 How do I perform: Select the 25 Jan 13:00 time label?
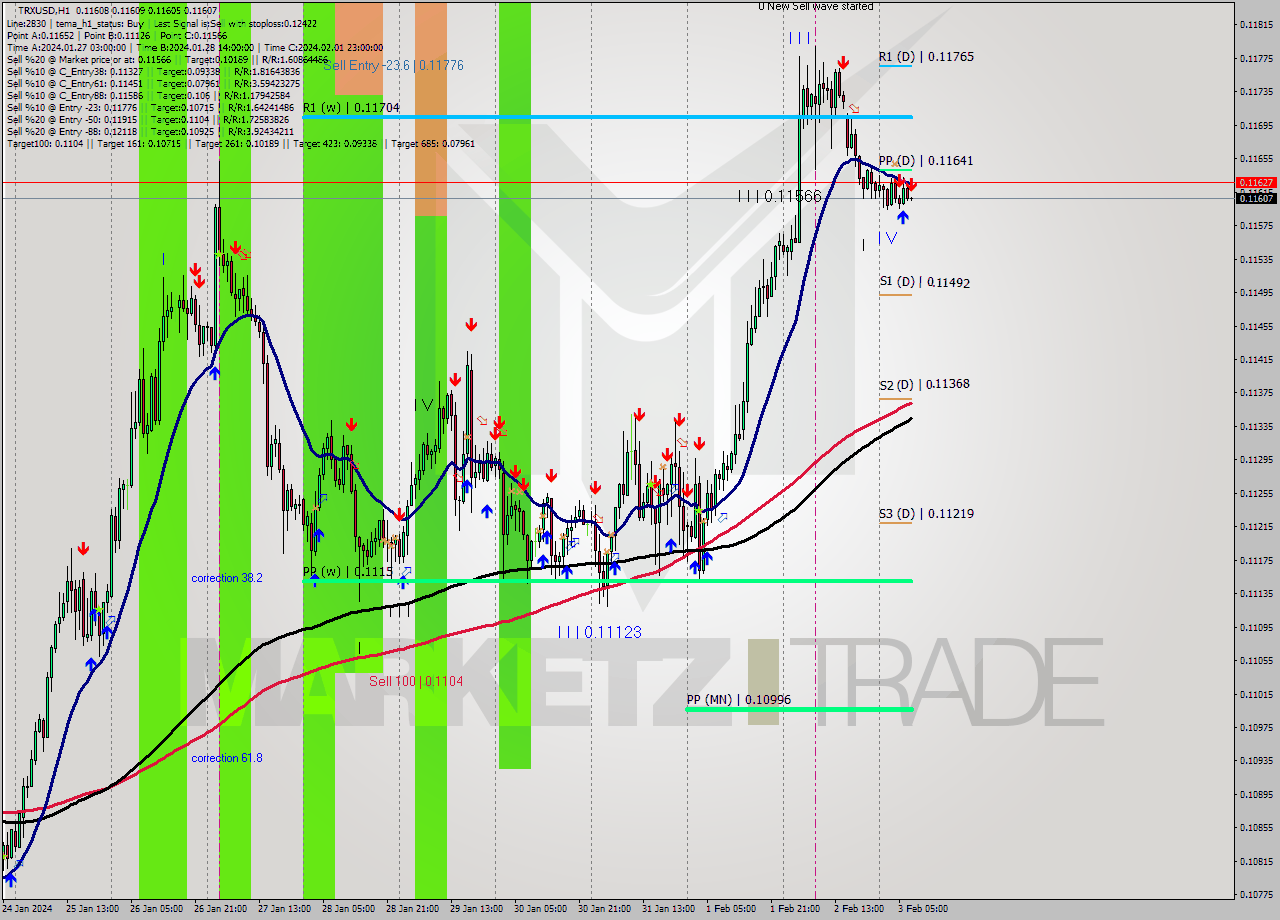[x=91, y=909]
